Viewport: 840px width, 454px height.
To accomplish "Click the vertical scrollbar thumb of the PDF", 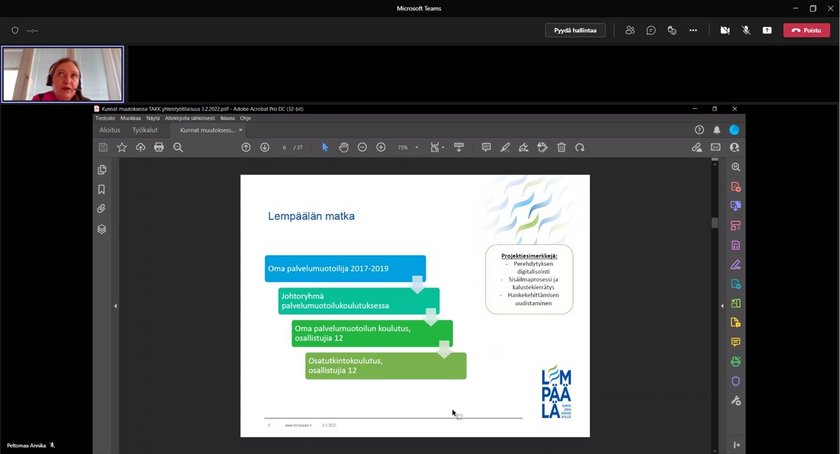I will coord(714,222).
